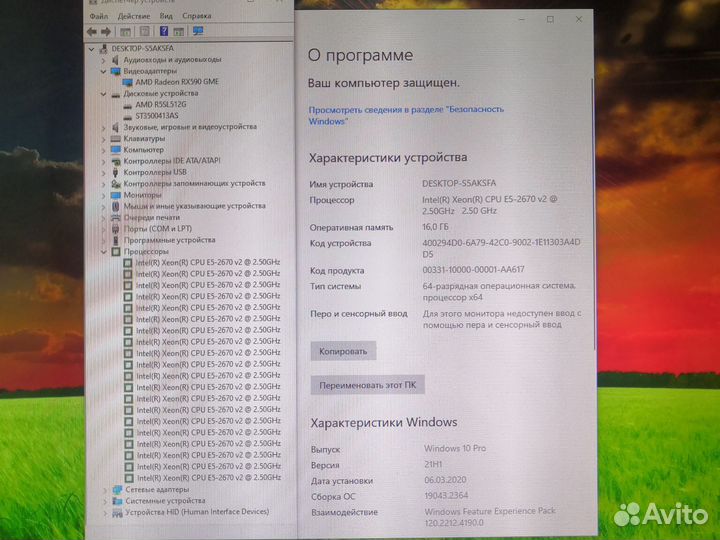Viewport: 720px width, 540px height.
Task: Expand the Контроллеры USB category
Action: point(104,173)
